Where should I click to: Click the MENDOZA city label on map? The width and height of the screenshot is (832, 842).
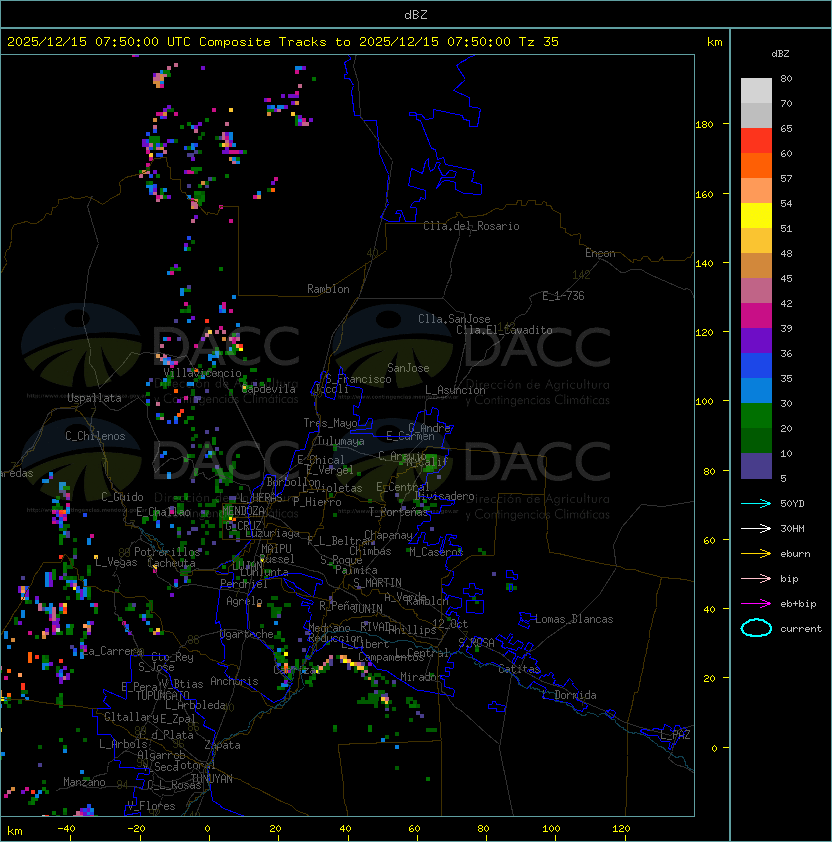(x=244, y=511)
